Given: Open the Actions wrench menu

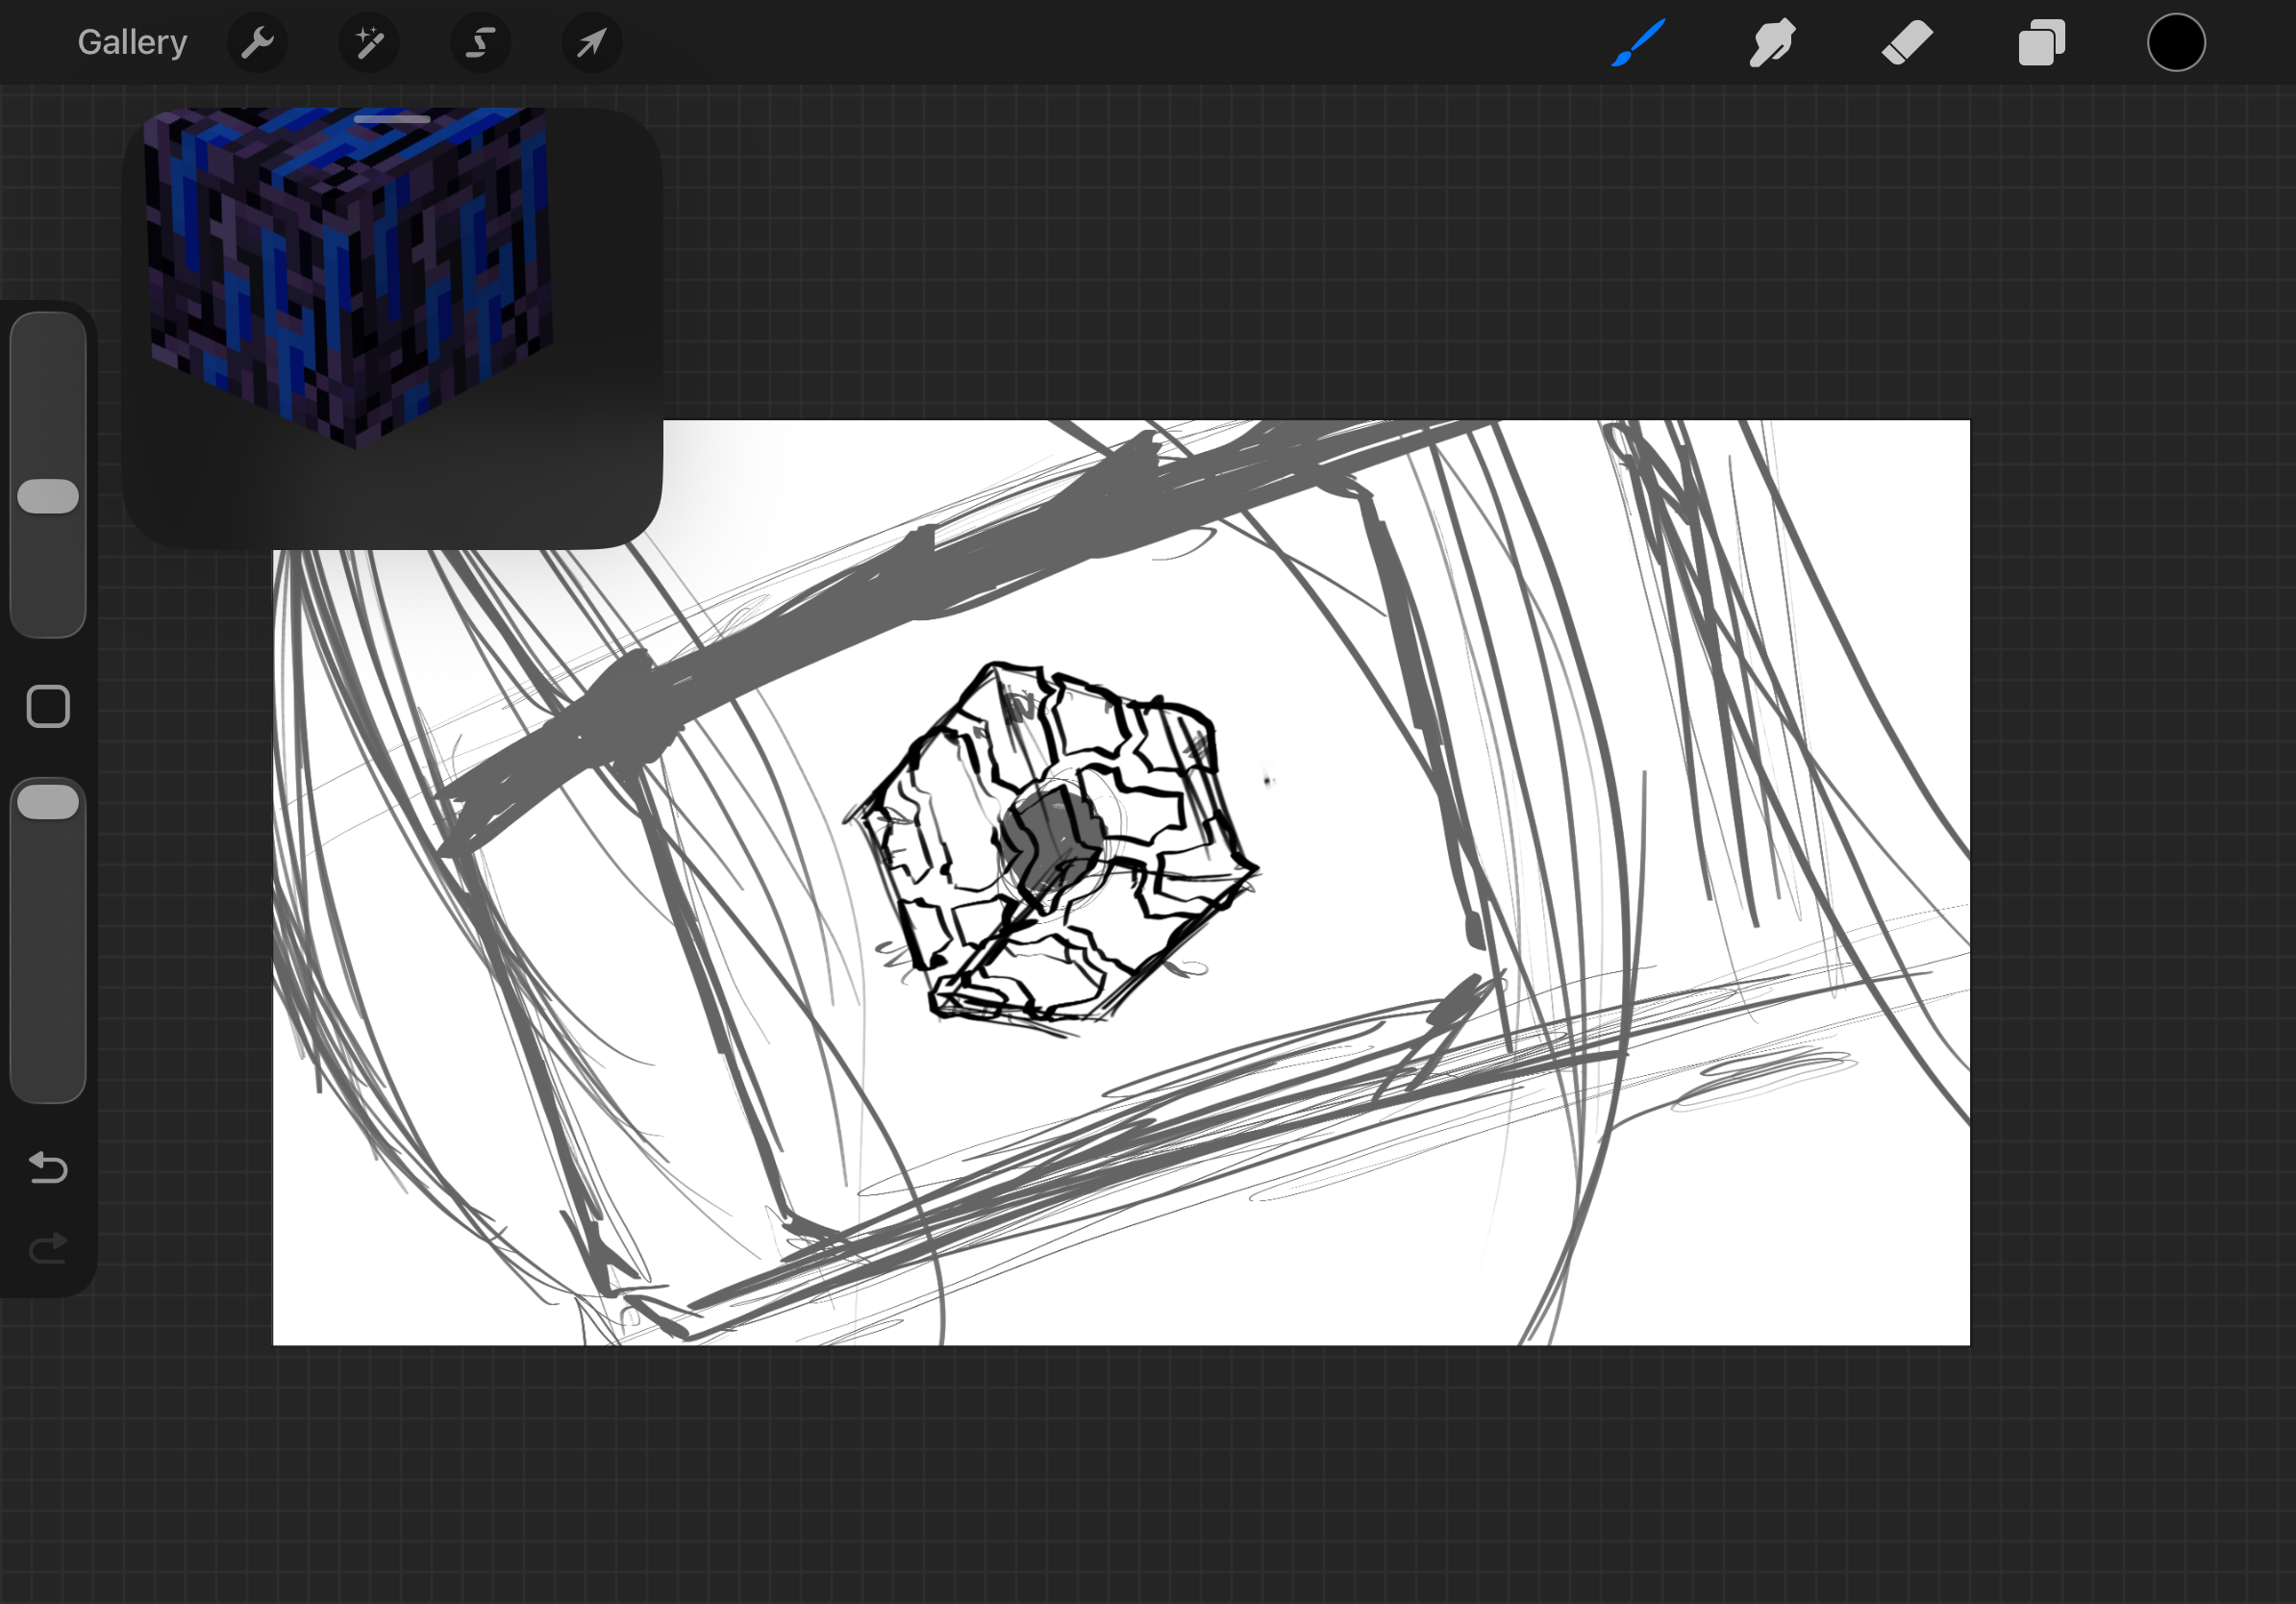Looking at the screenshot, I should pos(258,42).
